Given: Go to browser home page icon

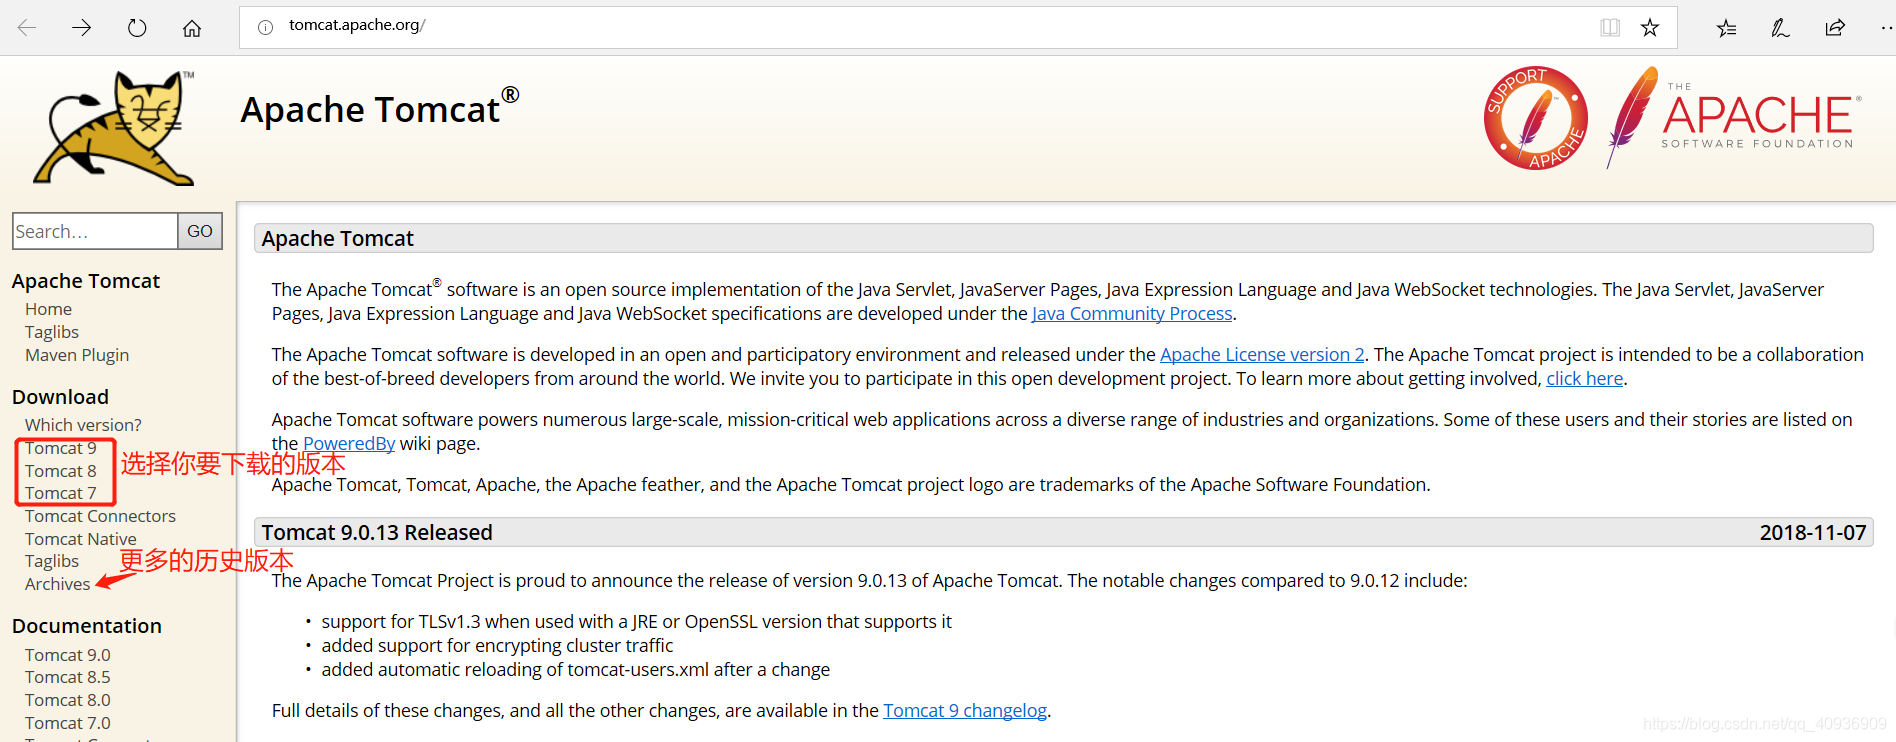Looking at the screenshot, I should click(192, 28).
